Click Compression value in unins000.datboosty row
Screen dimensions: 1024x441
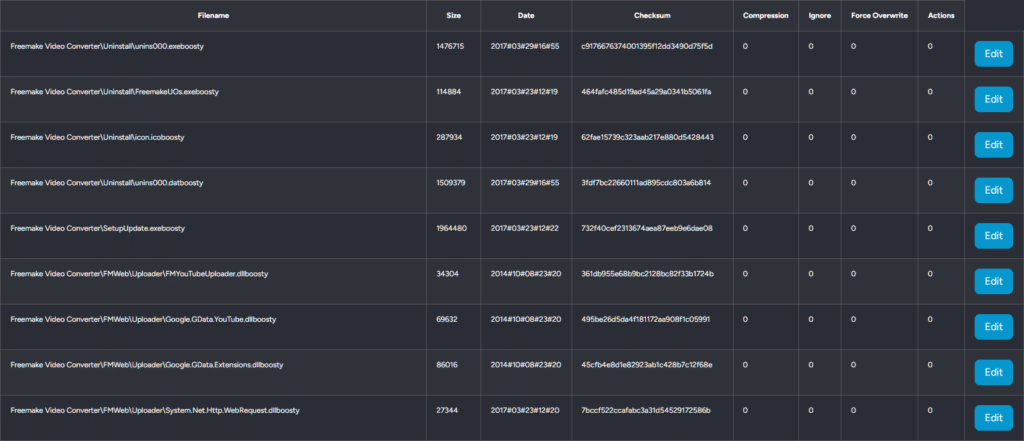point(745,183)
